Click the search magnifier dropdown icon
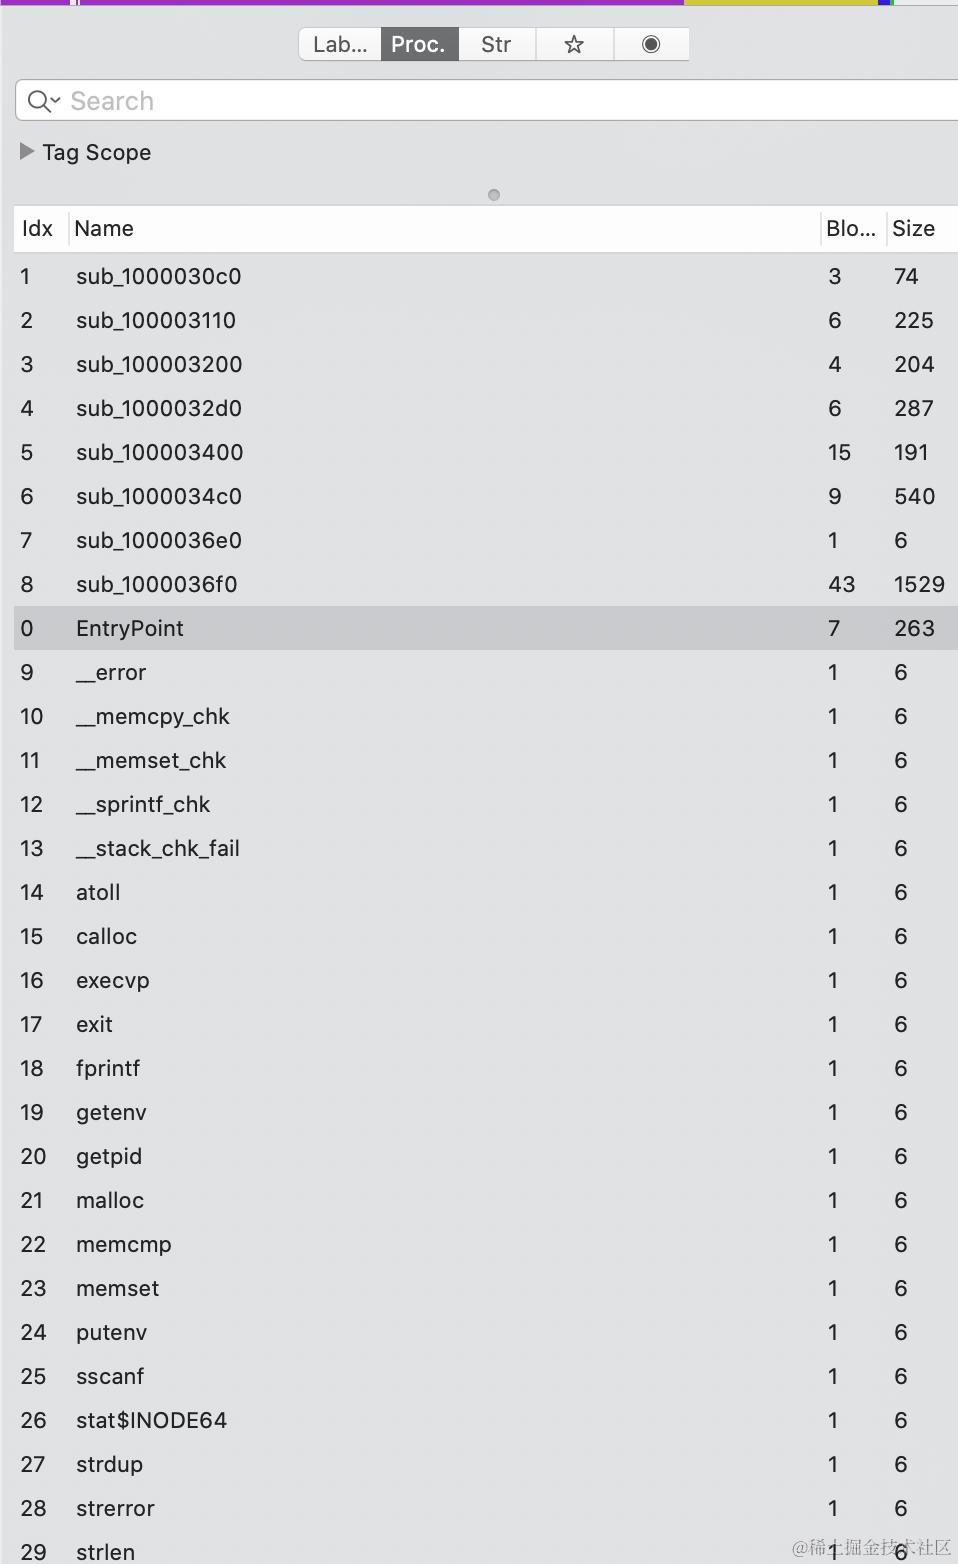 44,101
